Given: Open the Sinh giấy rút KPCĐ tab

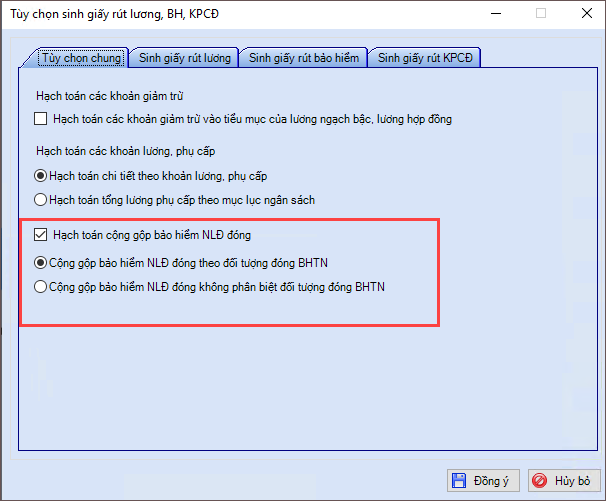Looking at the screenshot, I should (425, 58).
